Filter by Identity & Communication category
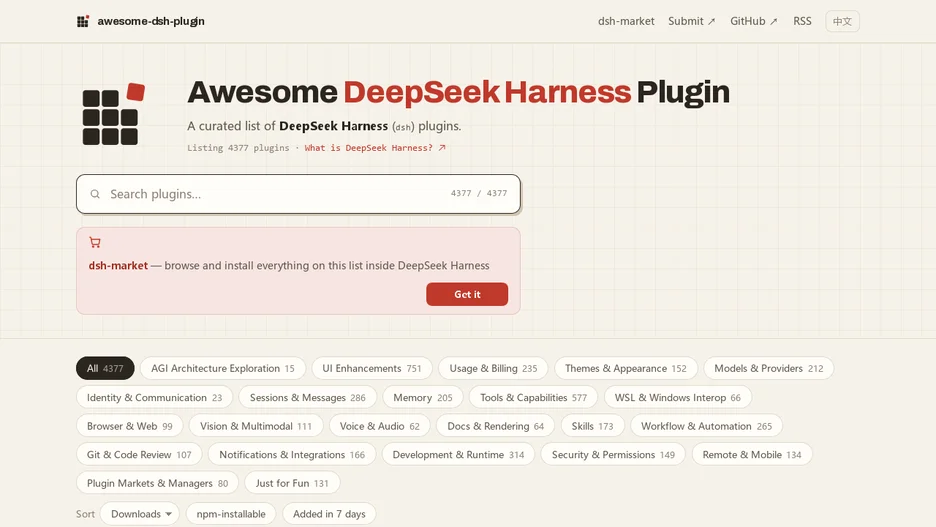 tap(154, 397)
